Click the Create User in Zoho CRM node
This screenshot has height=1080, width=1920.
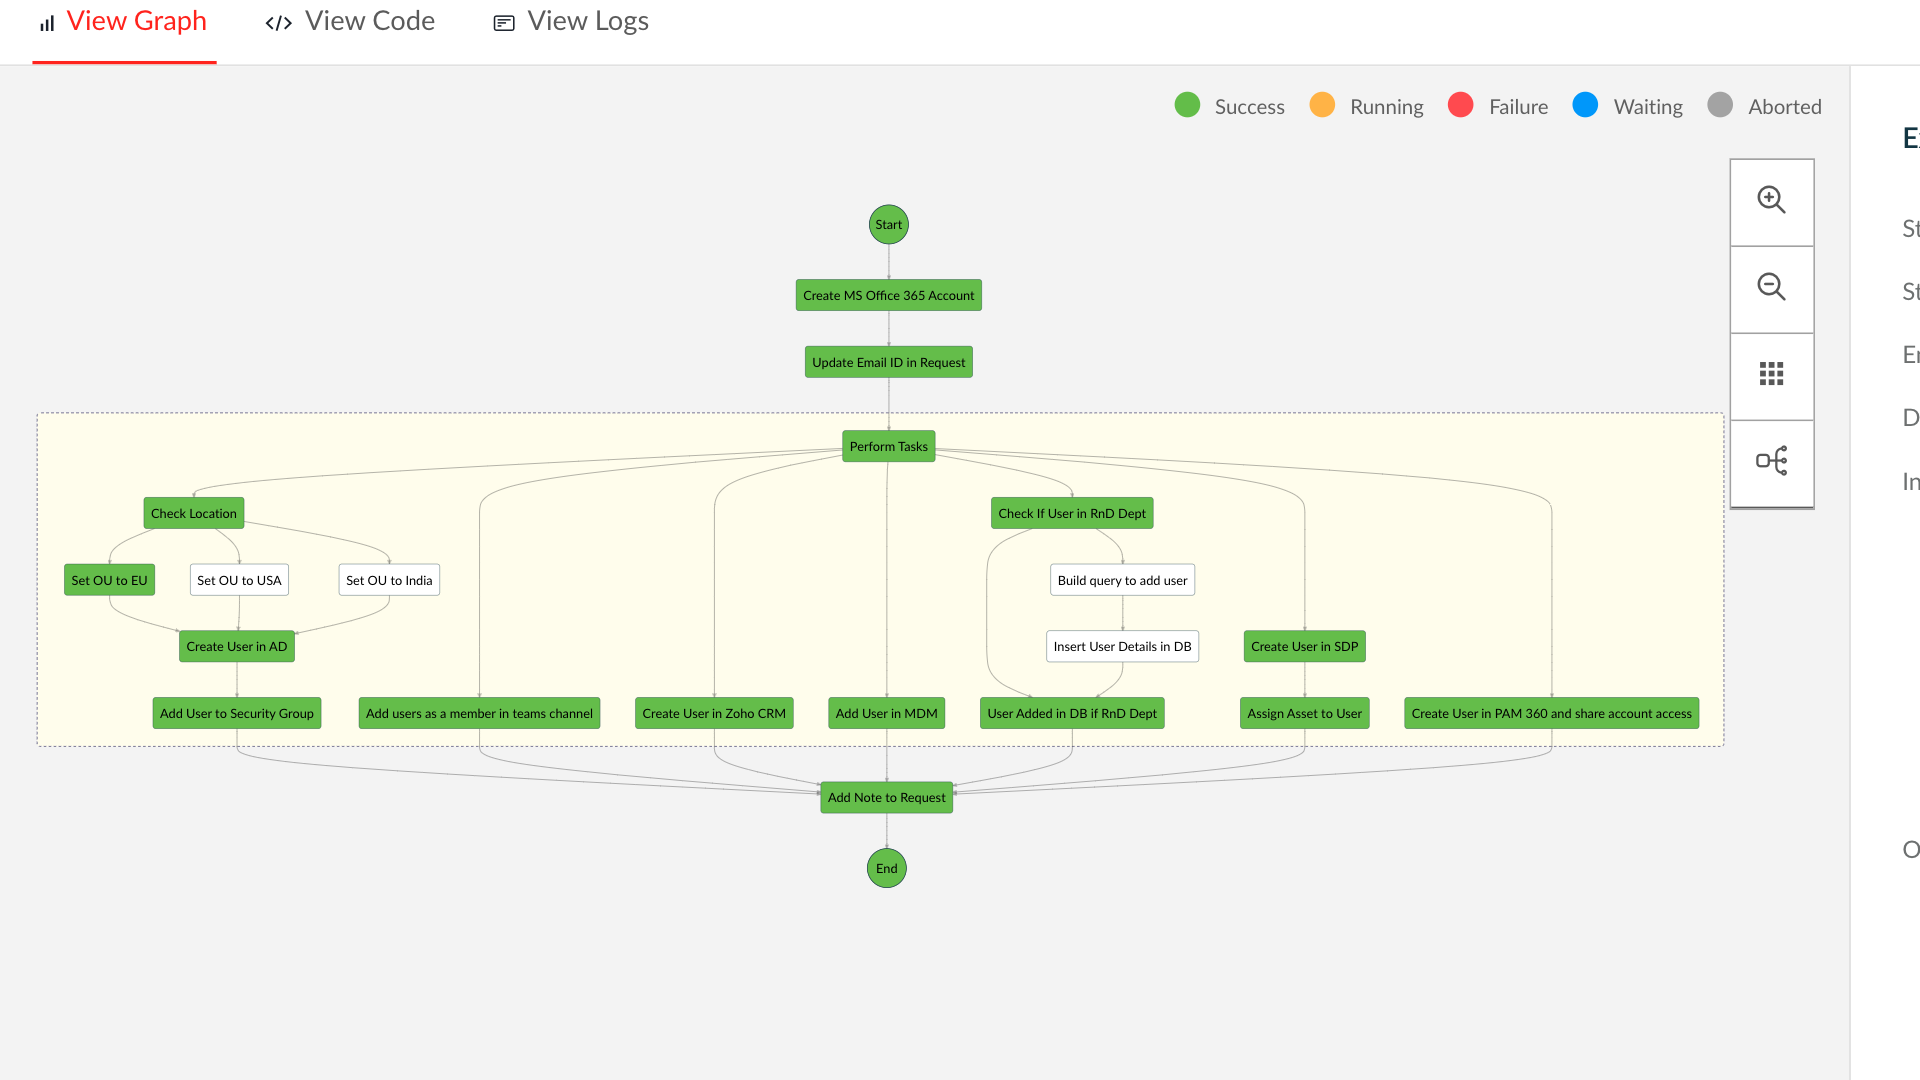pos(713,713)
